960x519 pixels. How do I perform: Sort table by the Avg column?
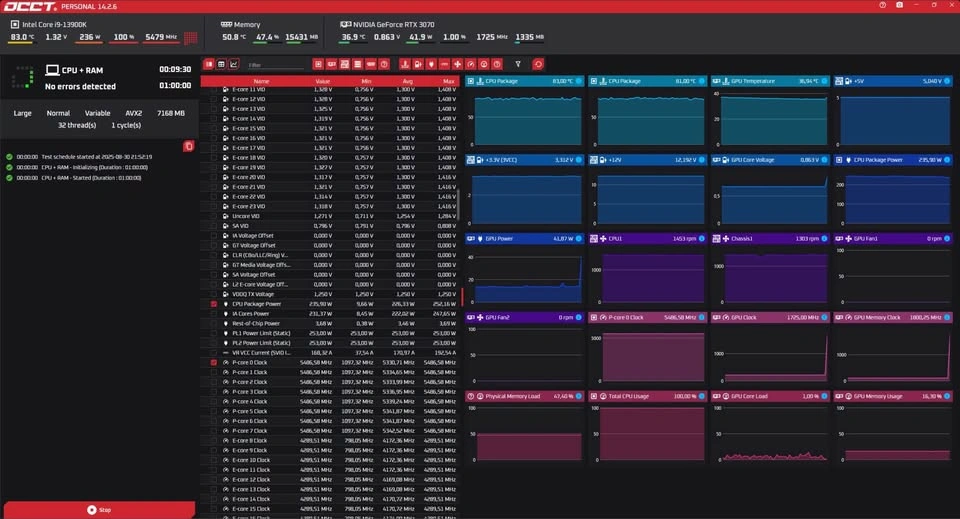[408, 81]
